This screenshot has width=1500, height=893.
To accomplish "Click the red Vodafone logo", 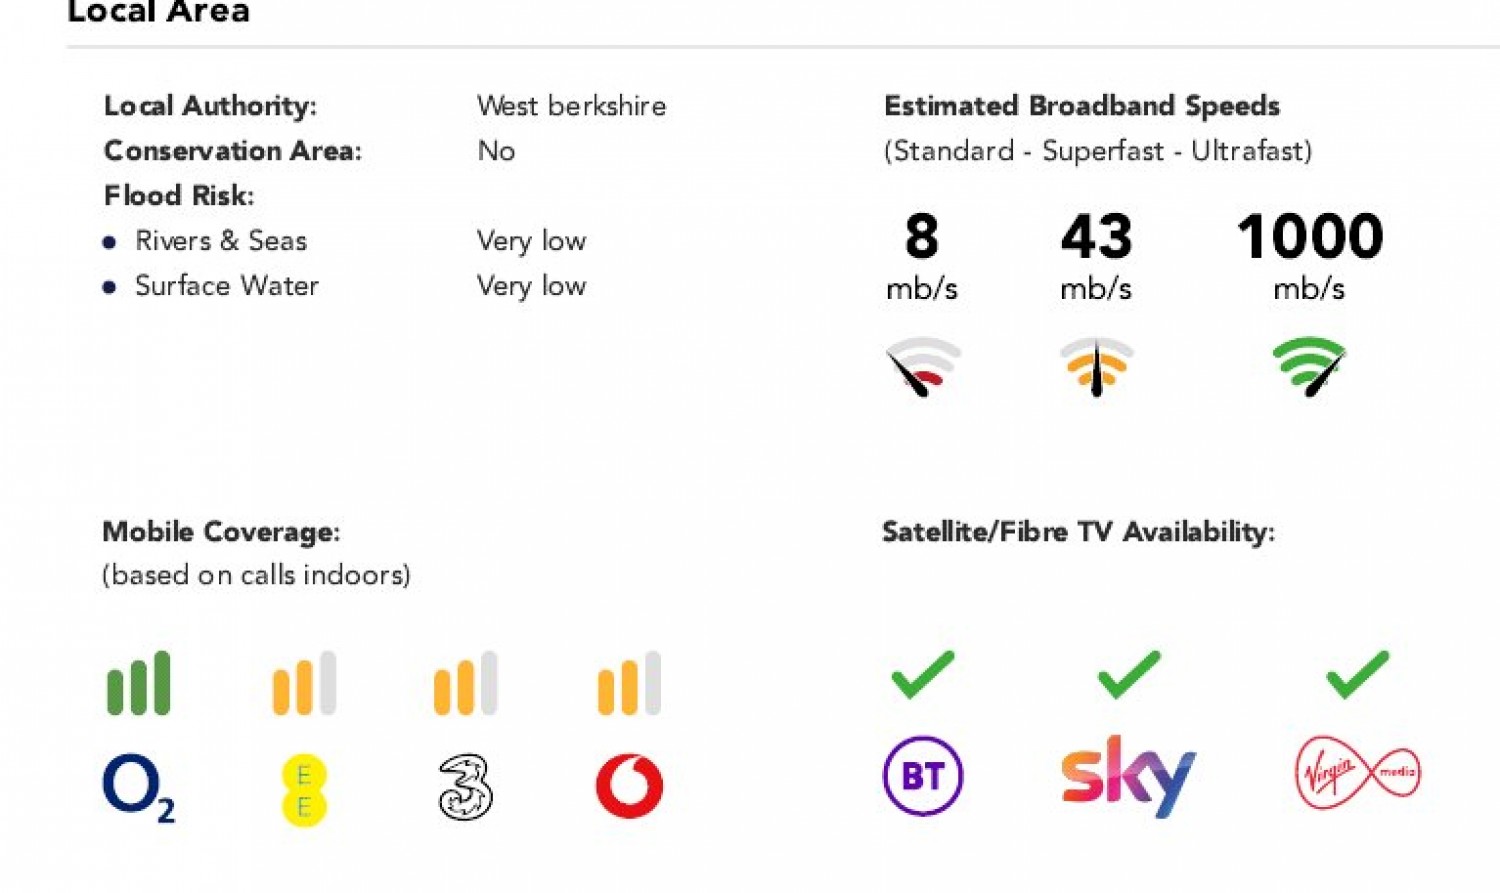I will click(x=629, y=786).
